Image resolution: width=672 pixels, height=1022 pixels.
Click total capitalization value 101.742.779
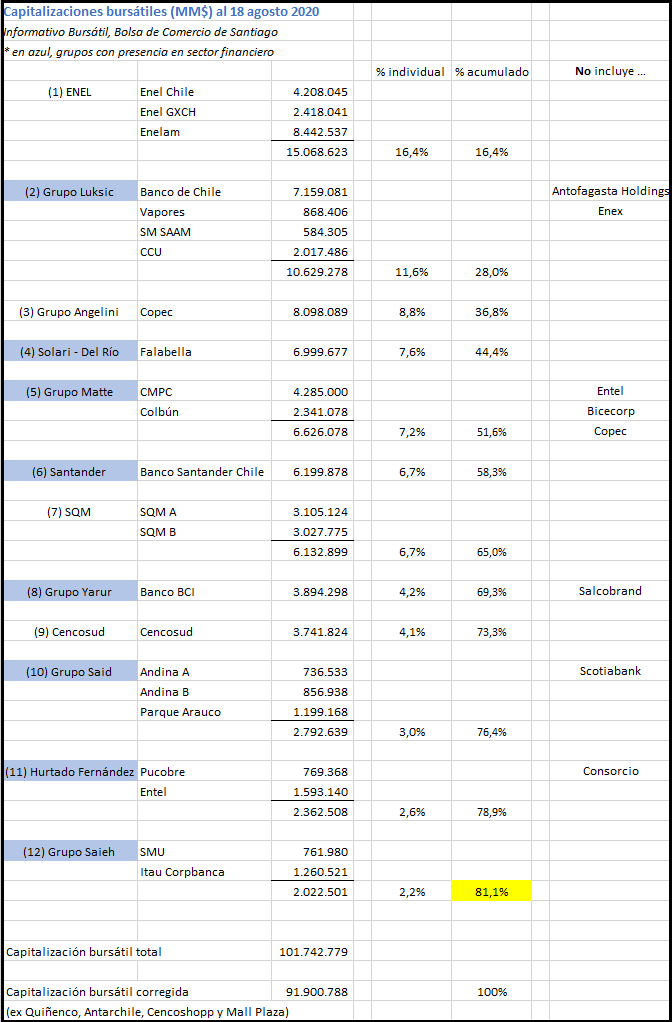(313, 952)
